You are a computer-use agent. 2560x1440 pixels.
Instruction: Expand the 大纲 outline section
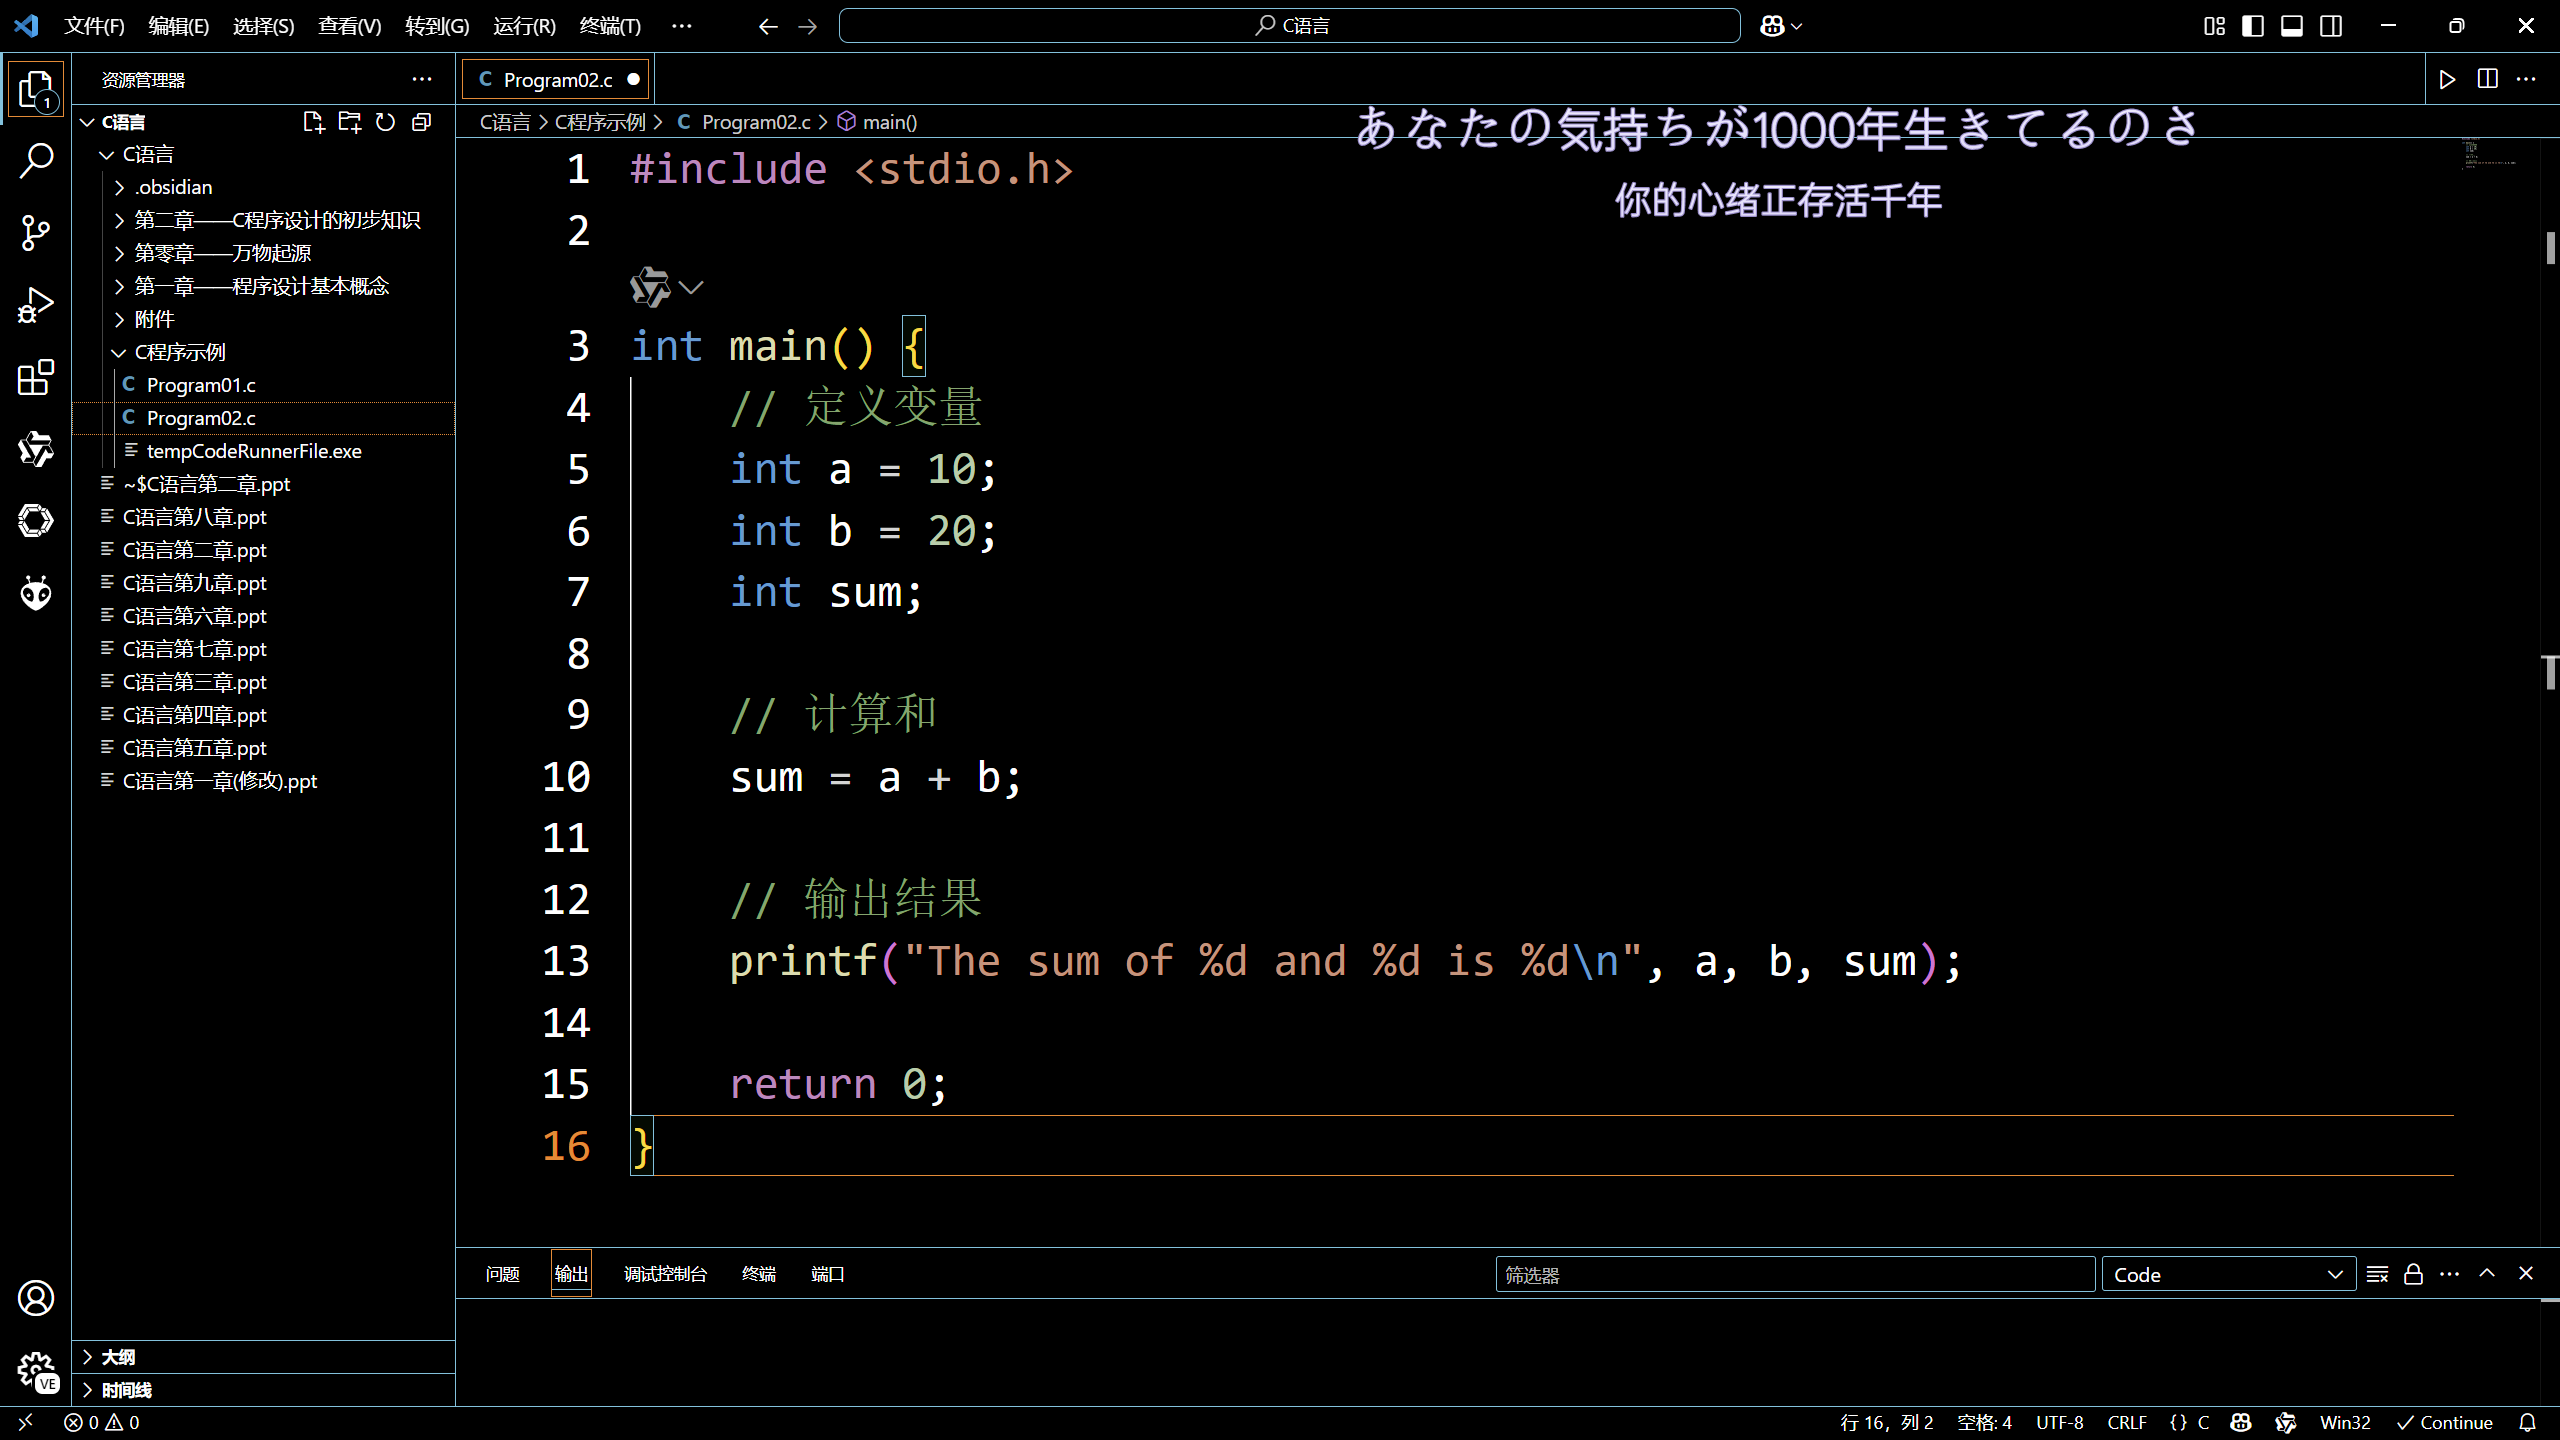click(x=118, y=1357)
